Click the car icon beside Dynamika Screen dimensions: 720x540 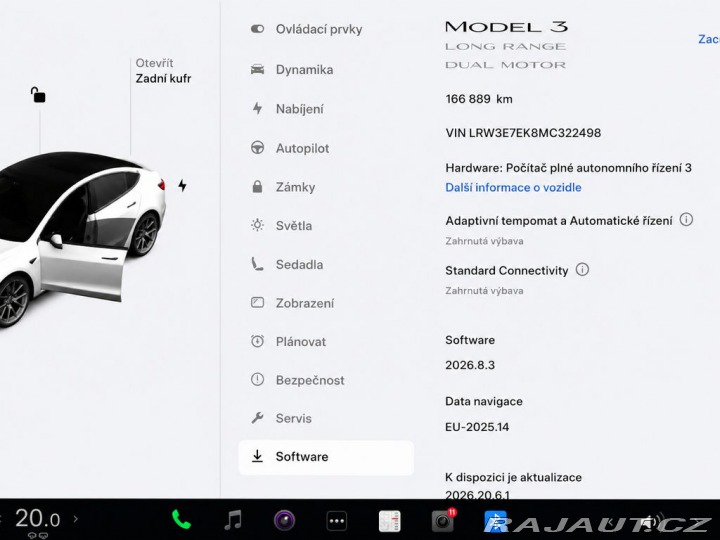click(257, 69)
